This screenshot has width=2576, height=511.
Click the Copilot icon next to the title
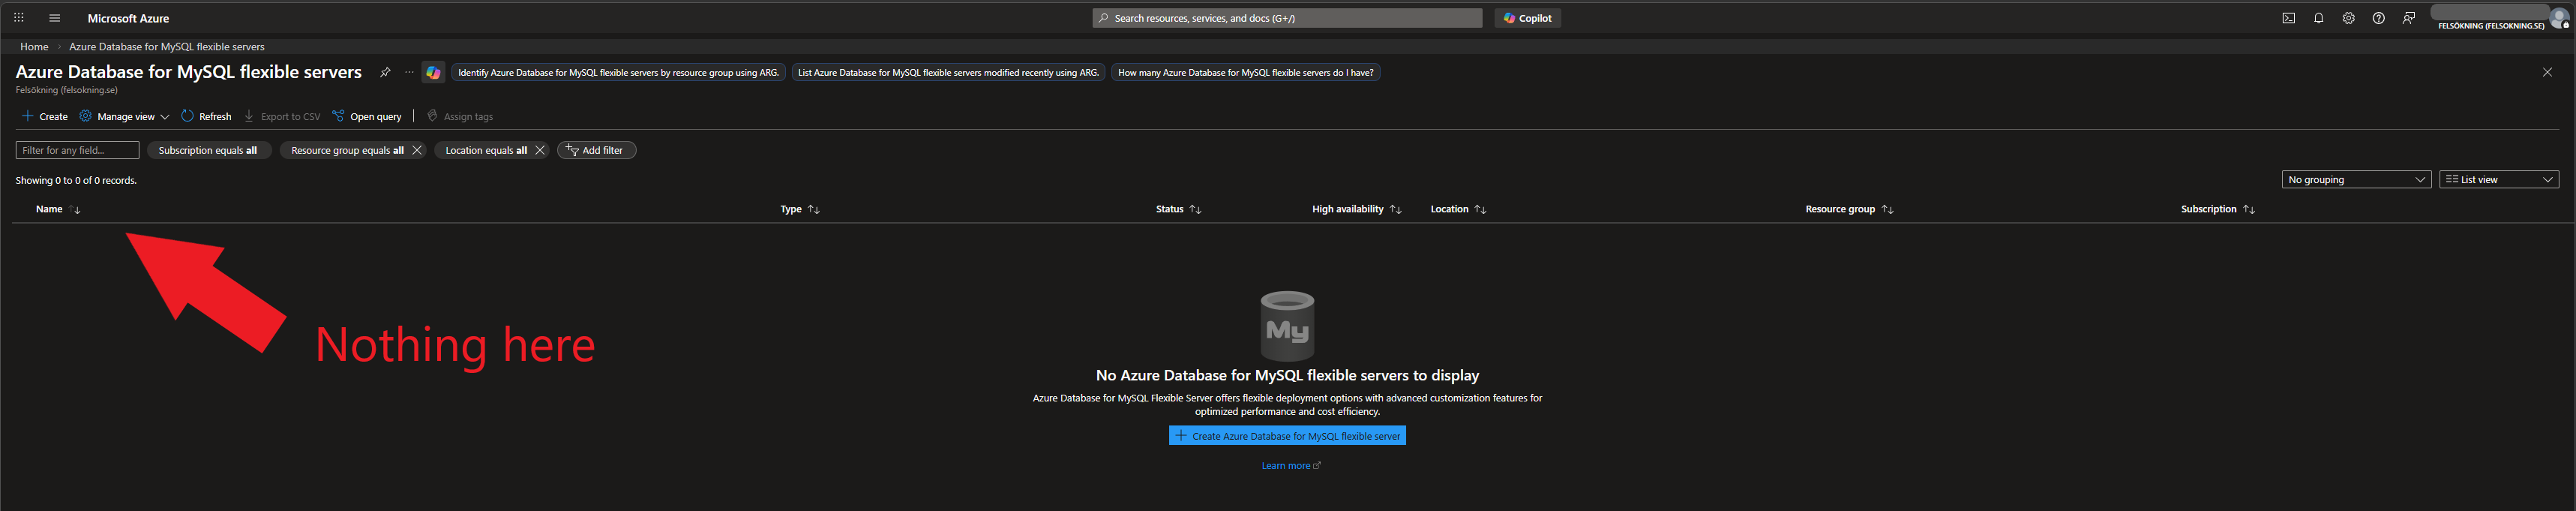click(x=433, y=72)
